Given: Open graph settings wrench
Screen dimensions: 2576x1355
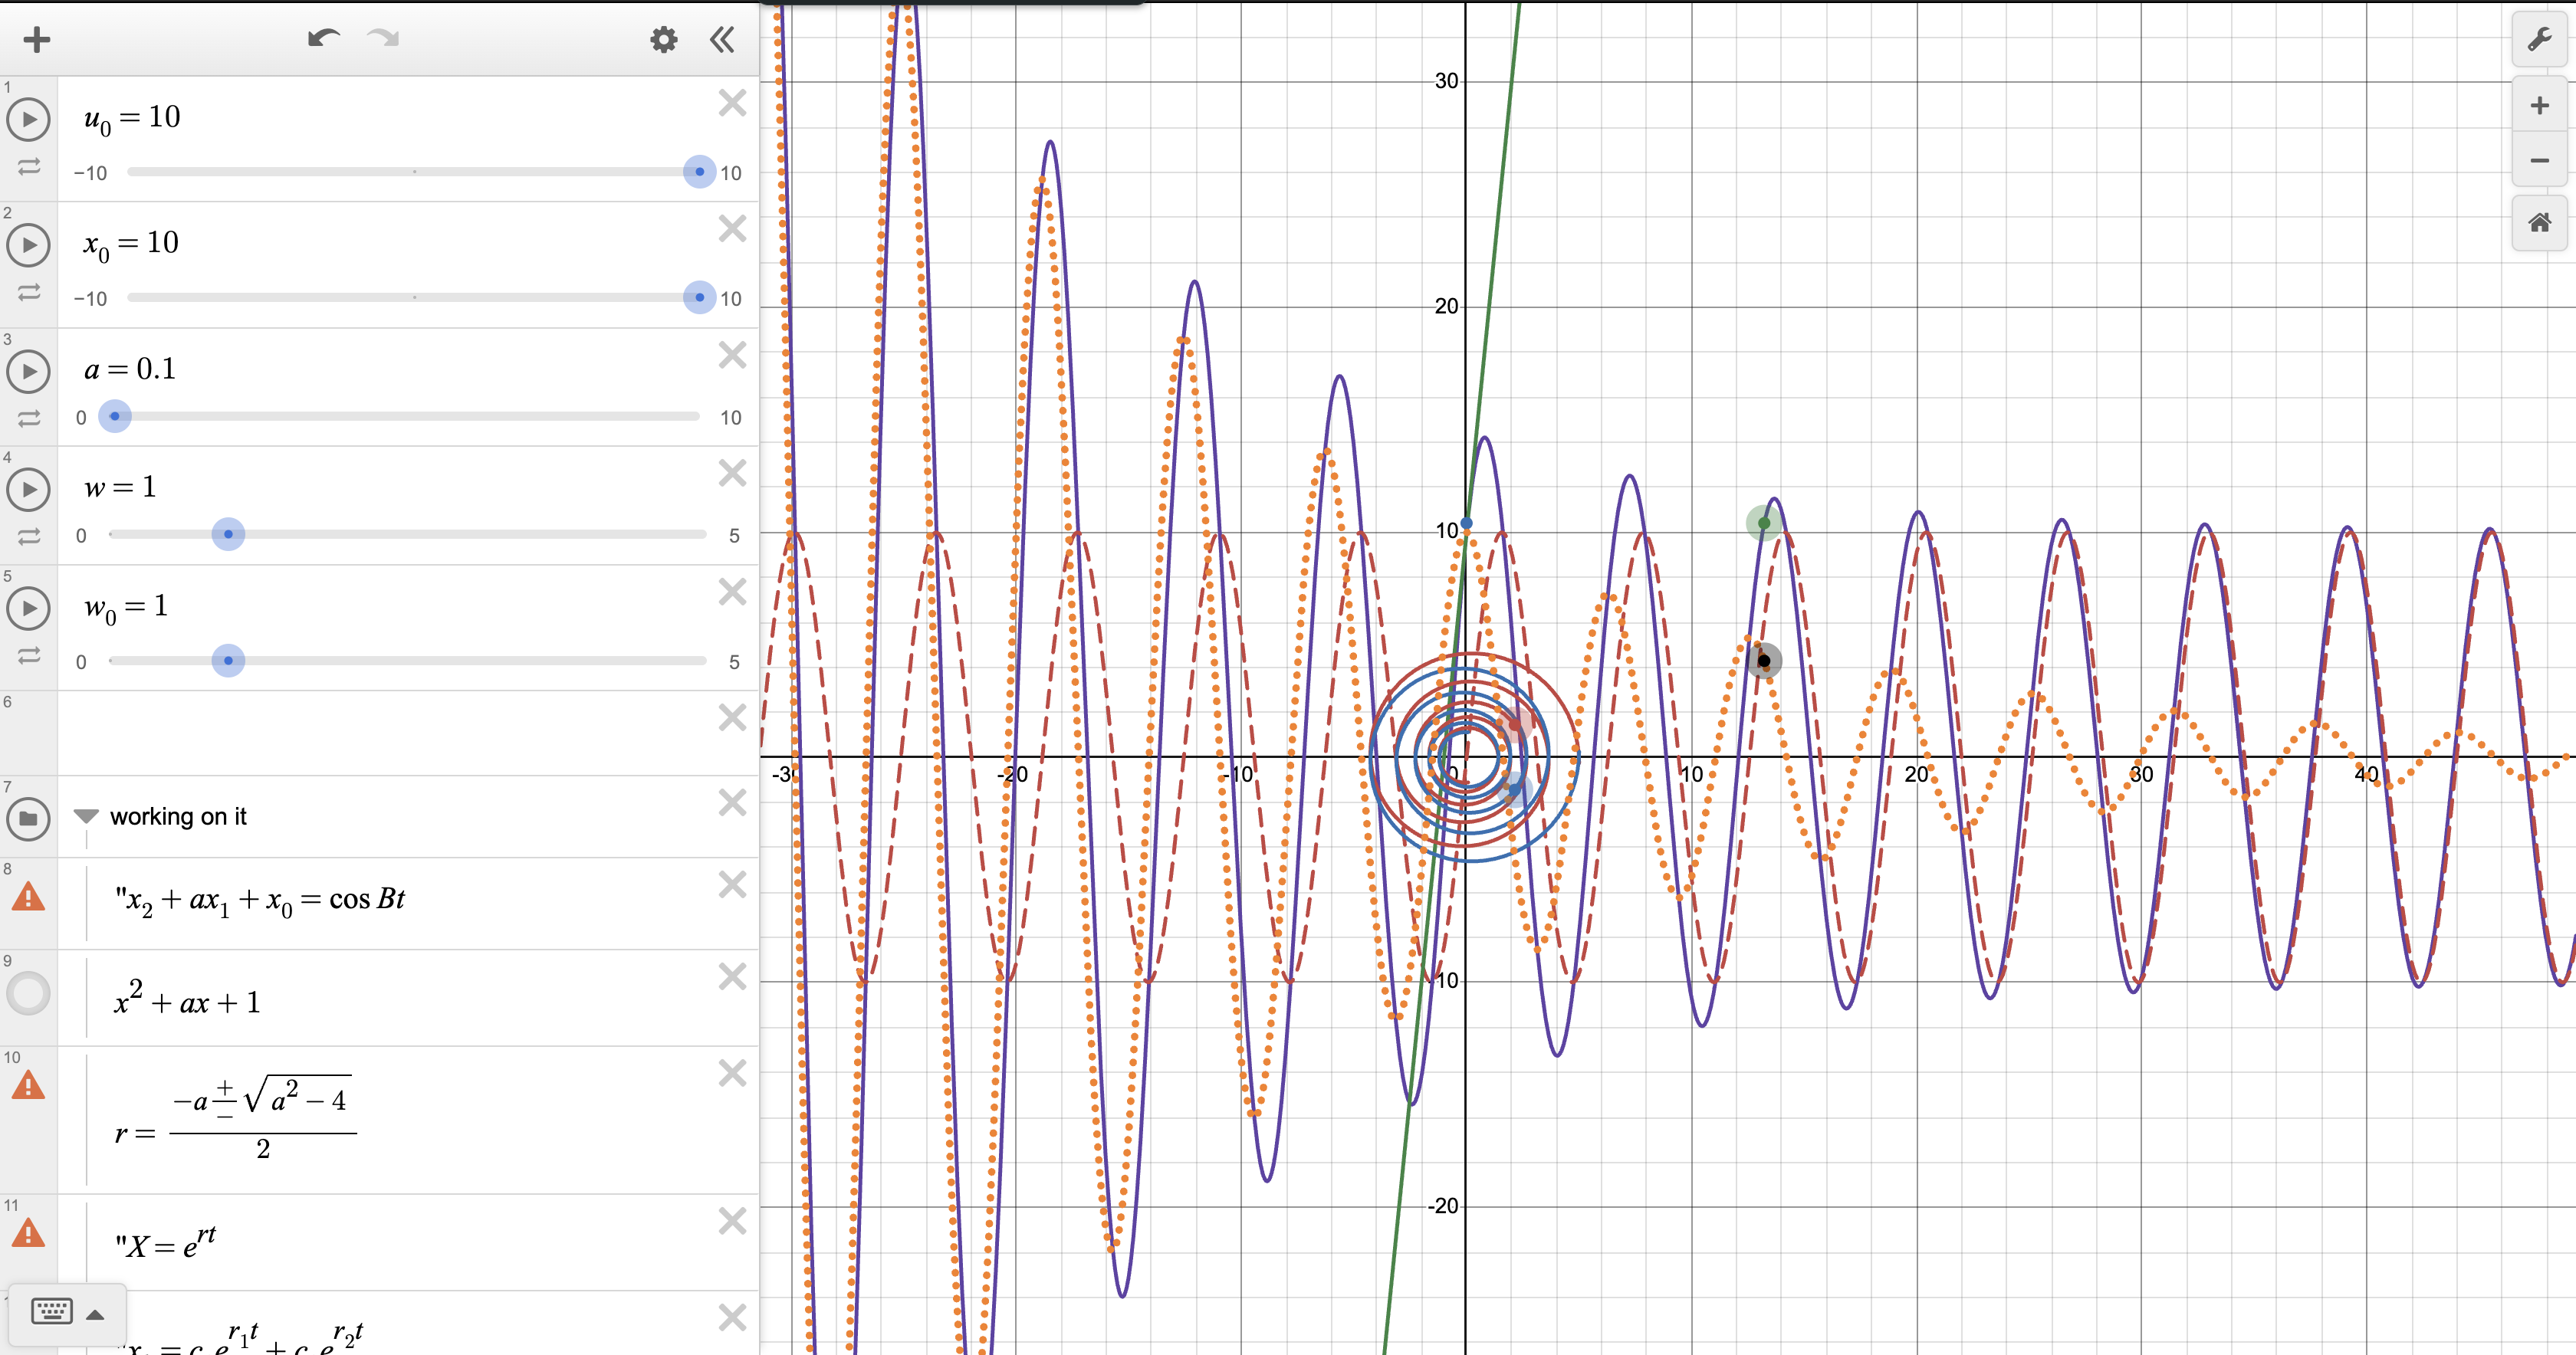Looking at the screenshot, I should 2539,40.
